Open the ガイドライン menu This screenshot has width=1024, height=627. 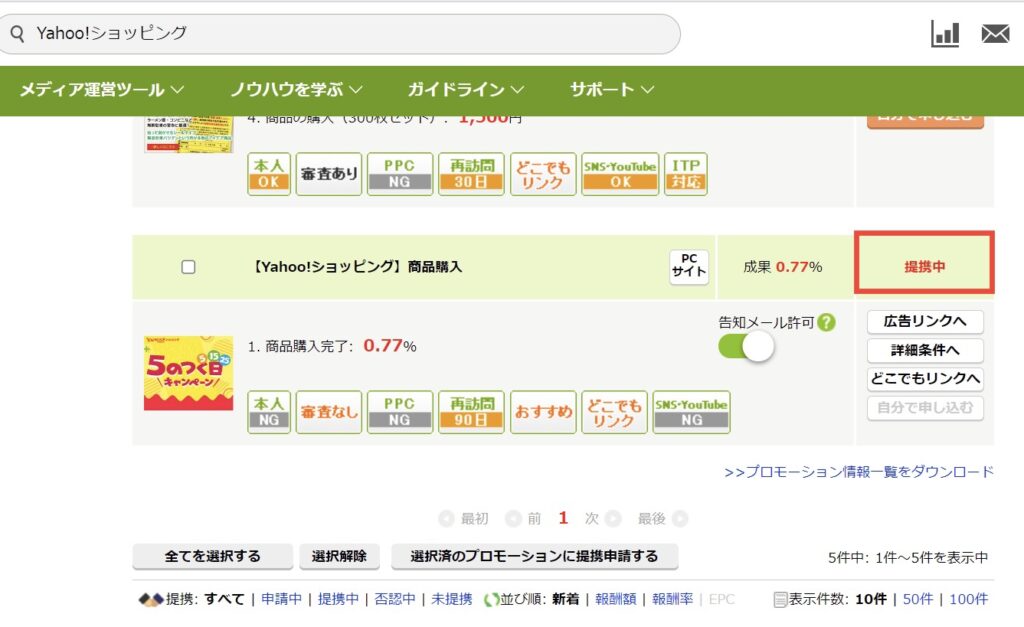tap(462, 89)
